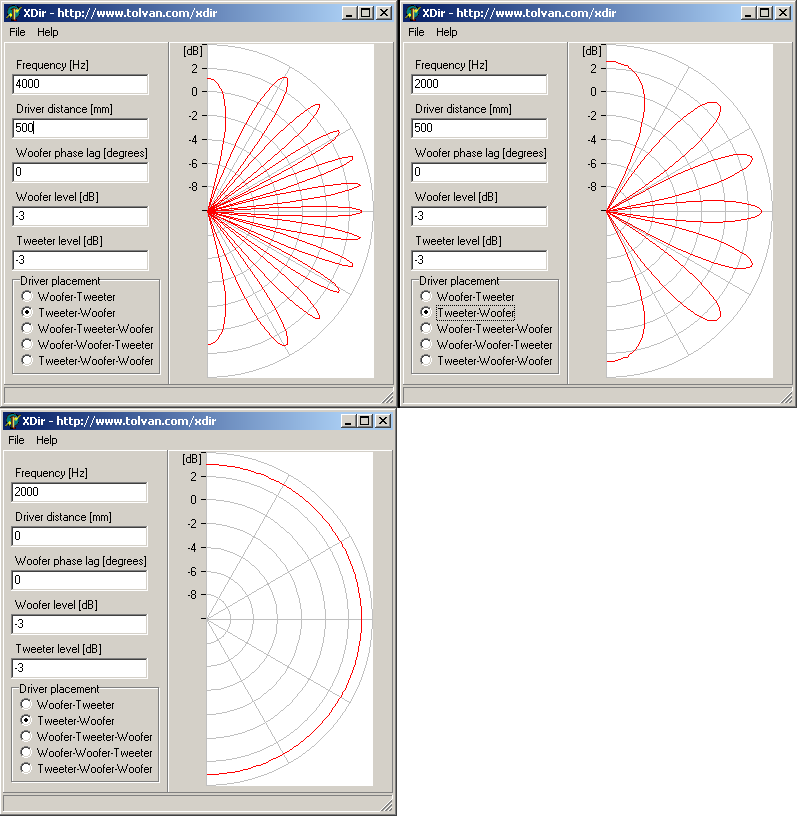The image size is (797, 816).
Task: Click the resize grip of the top-right window
Action: click(x=787, y=398)
